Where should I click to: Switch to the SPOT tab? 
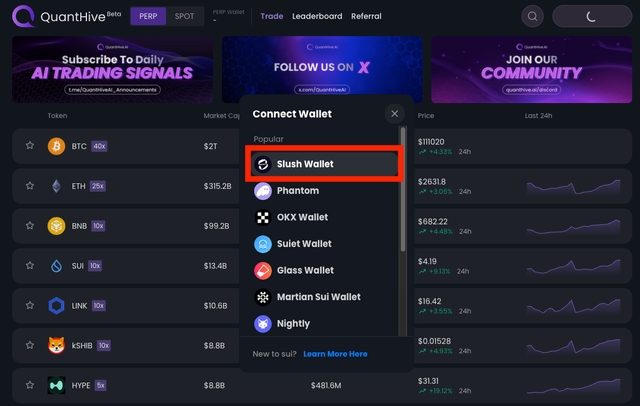[185, 16]
